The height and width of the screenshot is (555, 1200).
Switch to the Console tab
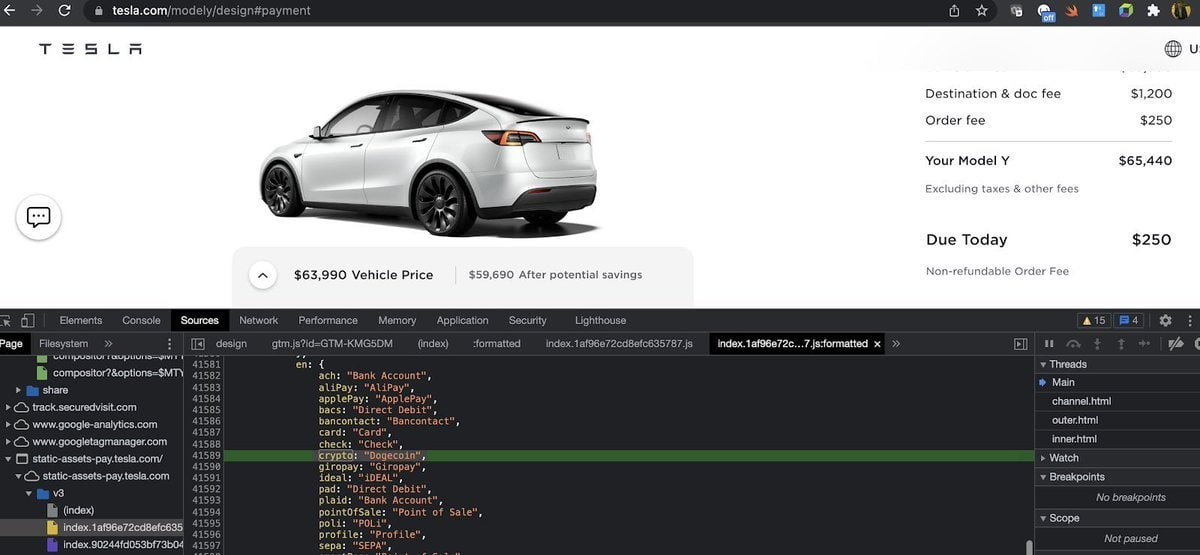pyautogui.click(x=141, y=321)
